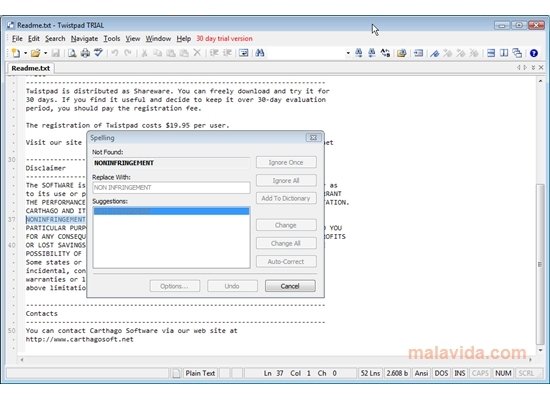Open the search box dropdown arrow in toolbar
Image resolution: width=550 pixels, height=400 pixels.
coord(348,53)
